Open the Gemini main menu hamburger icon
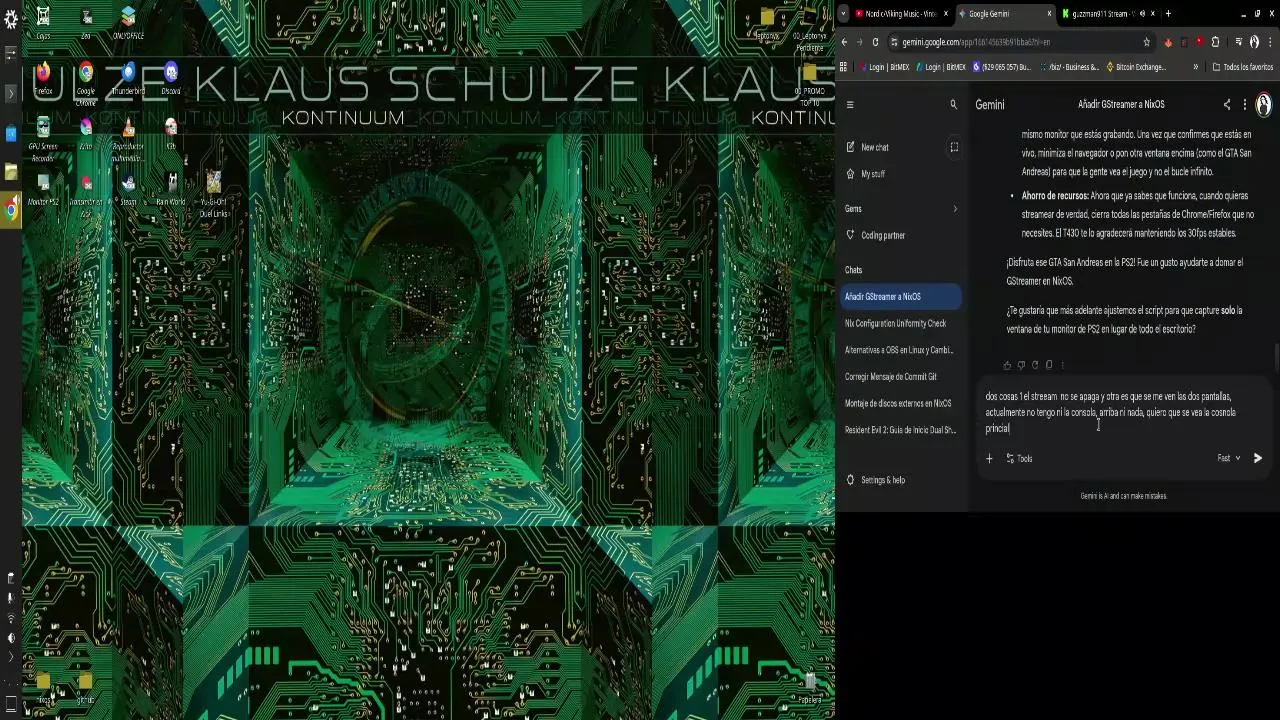1280x720 pixels. (850, 104)
